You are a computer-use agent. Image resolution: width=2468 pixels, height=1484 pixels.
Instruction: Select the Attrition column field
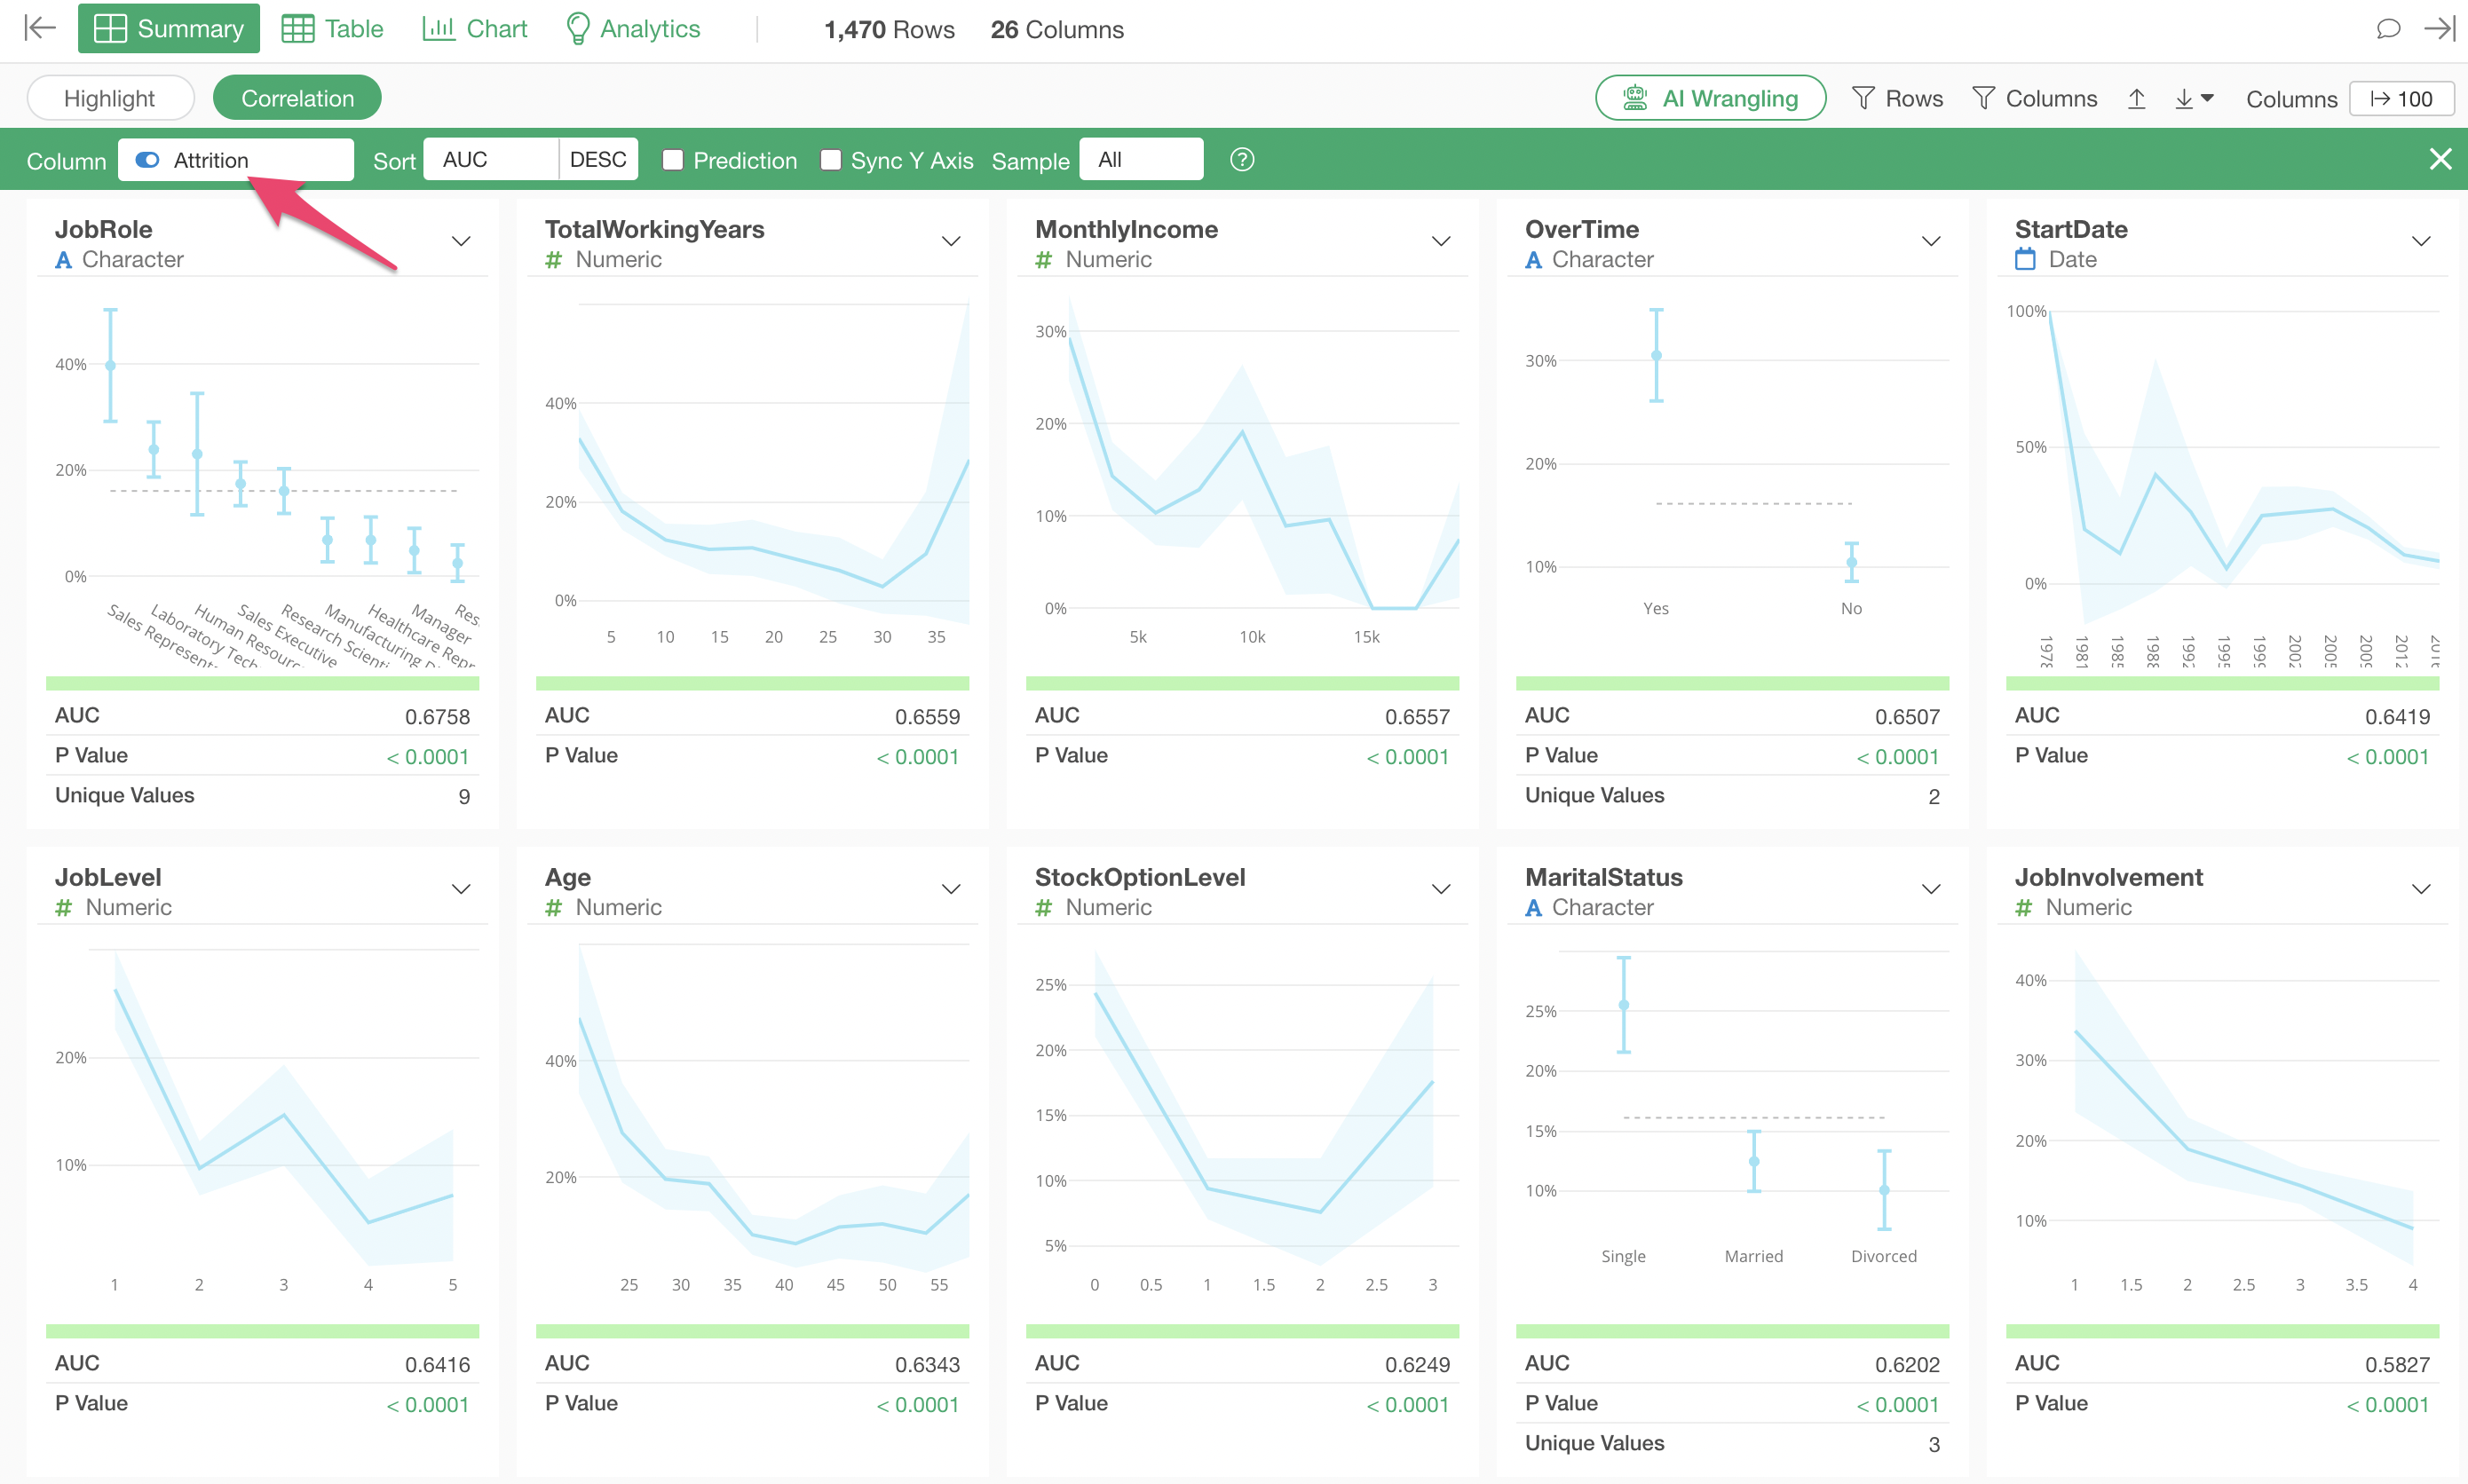coord(236,160)
